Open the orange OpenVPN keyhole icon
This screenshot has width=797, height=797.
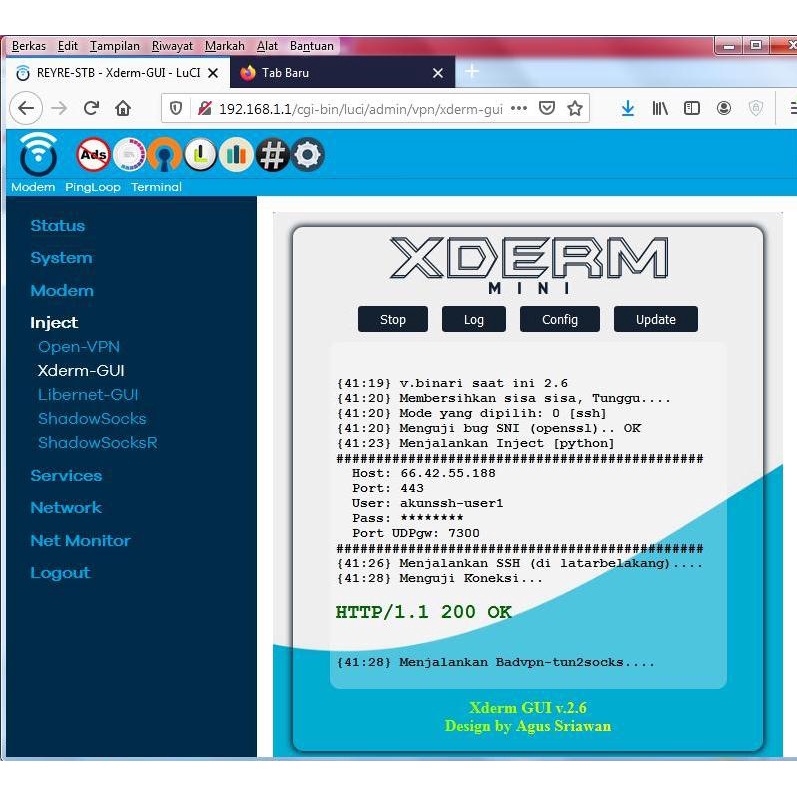click(164, 154)
